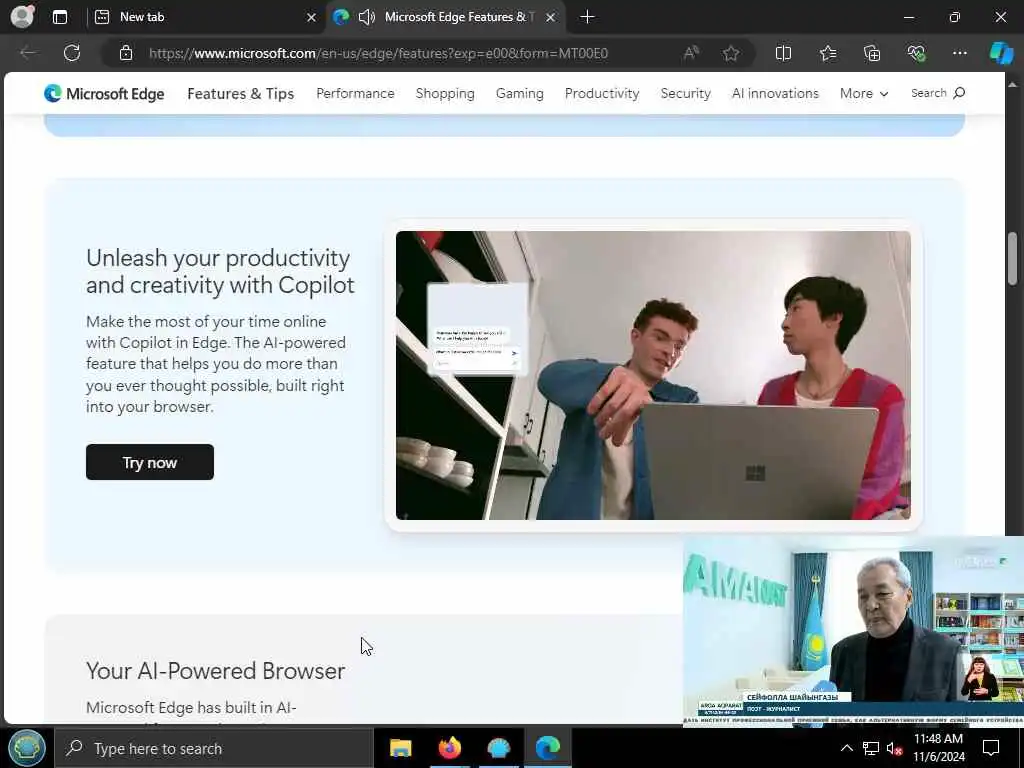
Task: Open the clock showing 11:48 AM
Action: coord(938,748)
